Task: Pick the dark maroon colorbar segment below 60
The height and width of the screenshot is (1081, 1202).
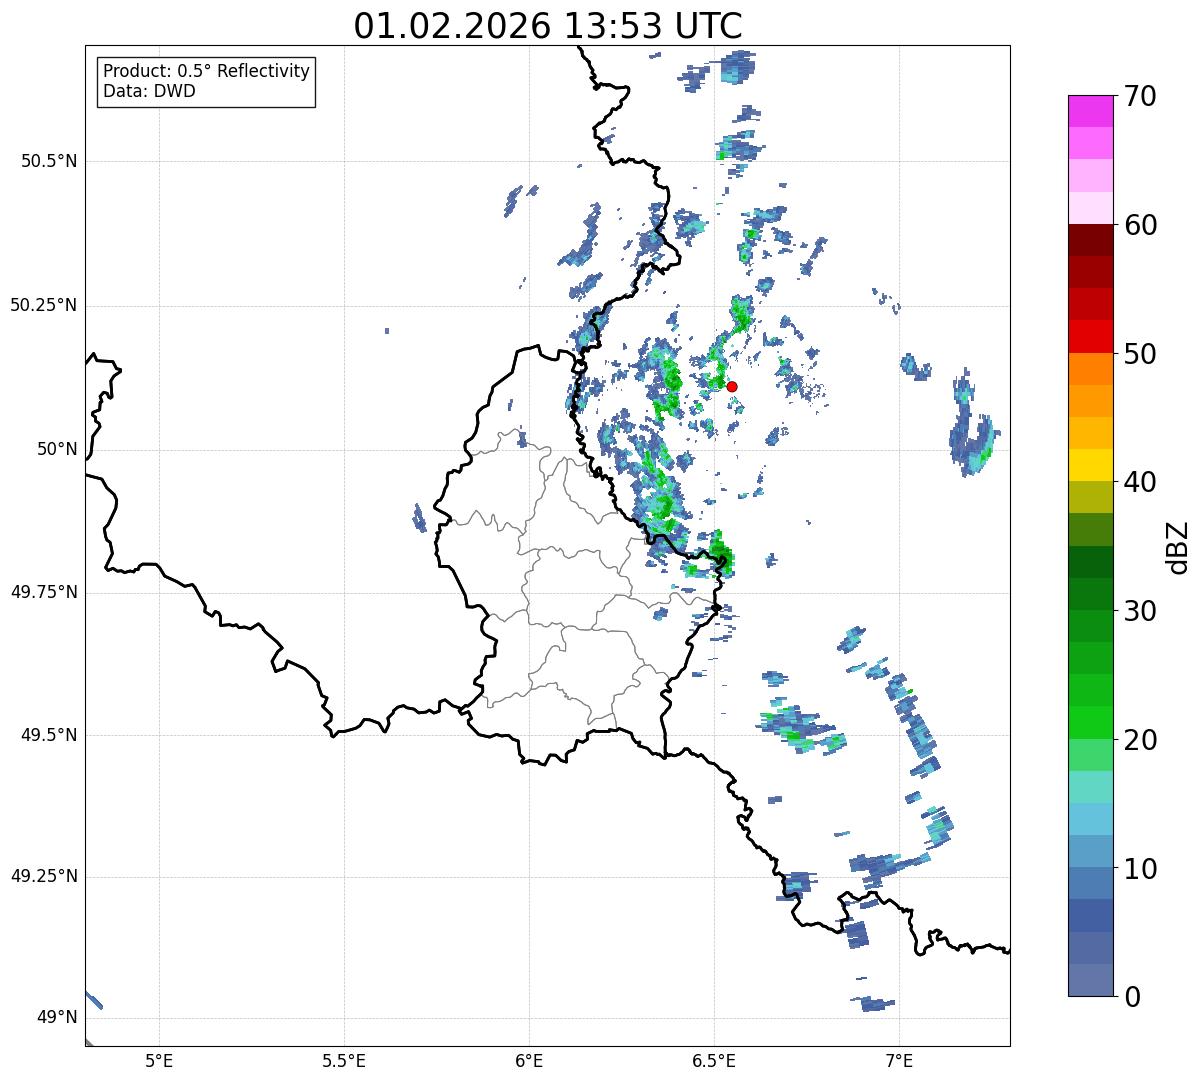Action: click(x=1091, y=240)
